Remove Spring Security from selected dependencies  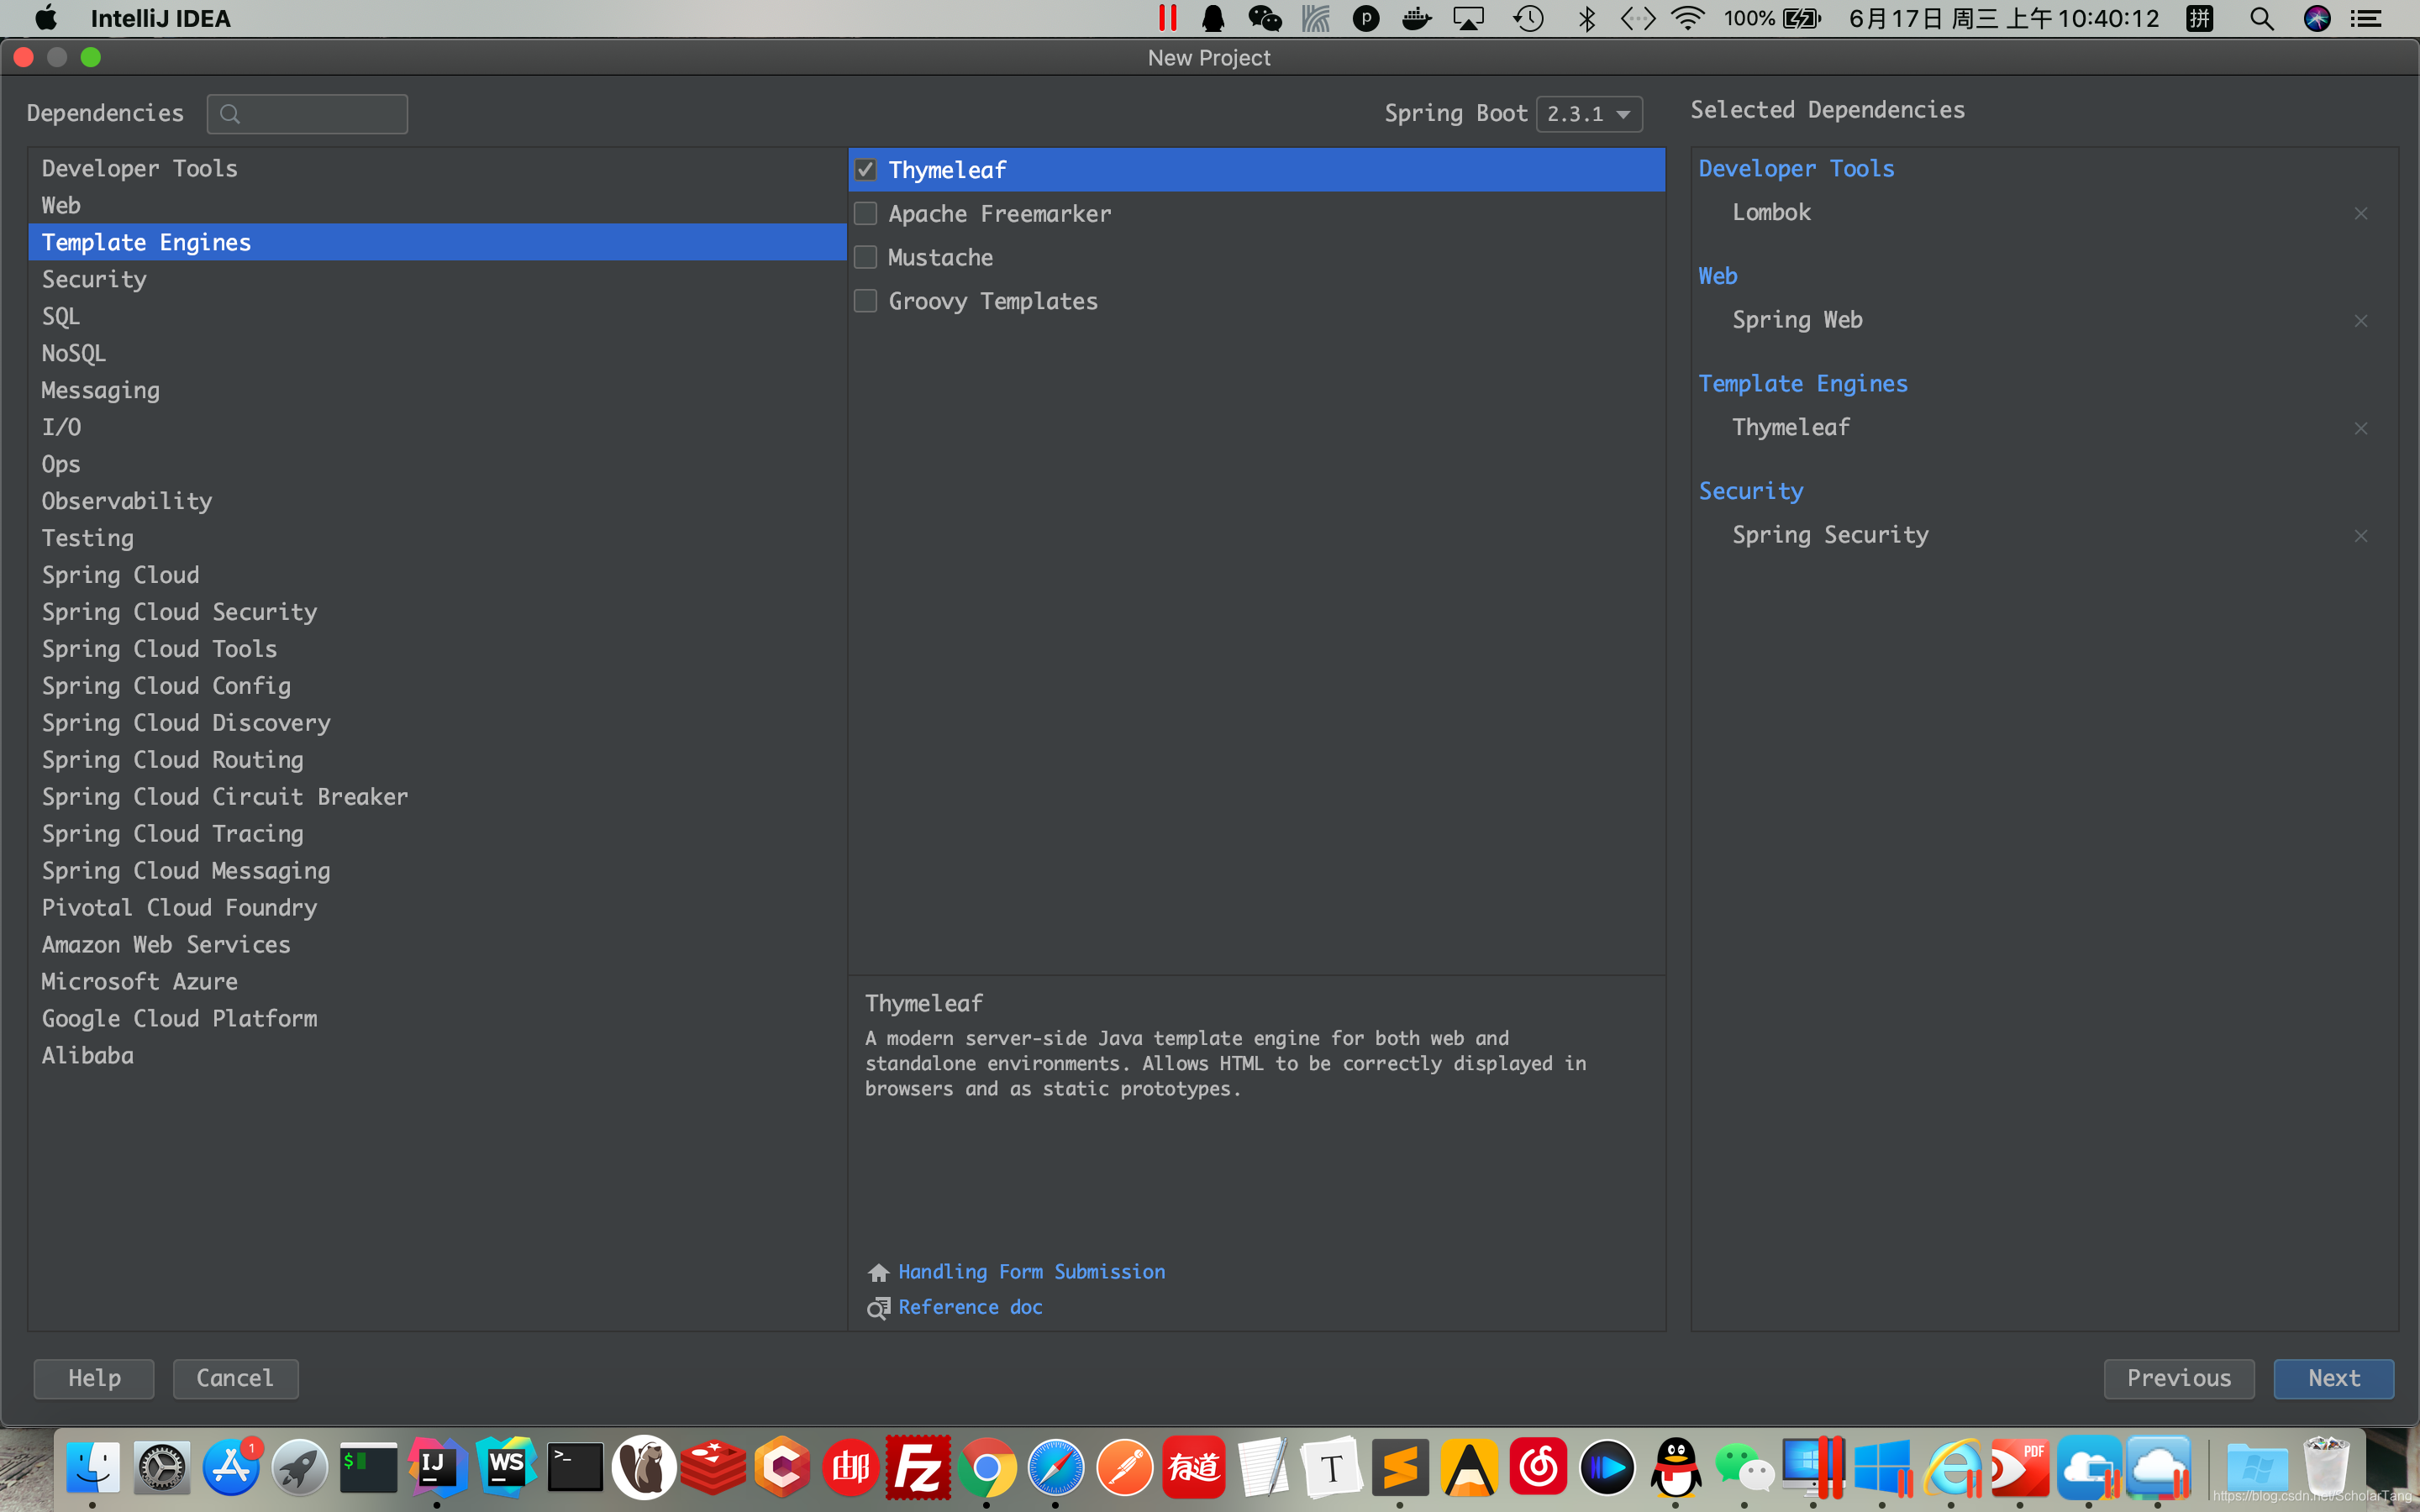(x=2360, y=536)
